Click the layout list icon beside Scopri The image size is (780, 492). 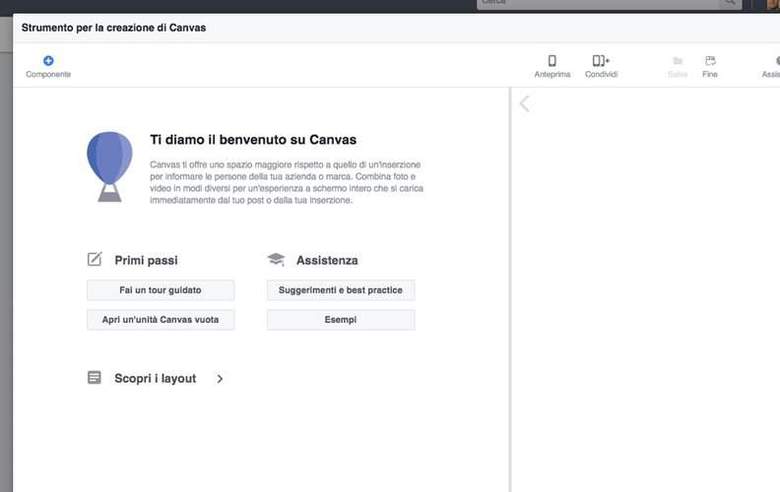tap(94, 378)
